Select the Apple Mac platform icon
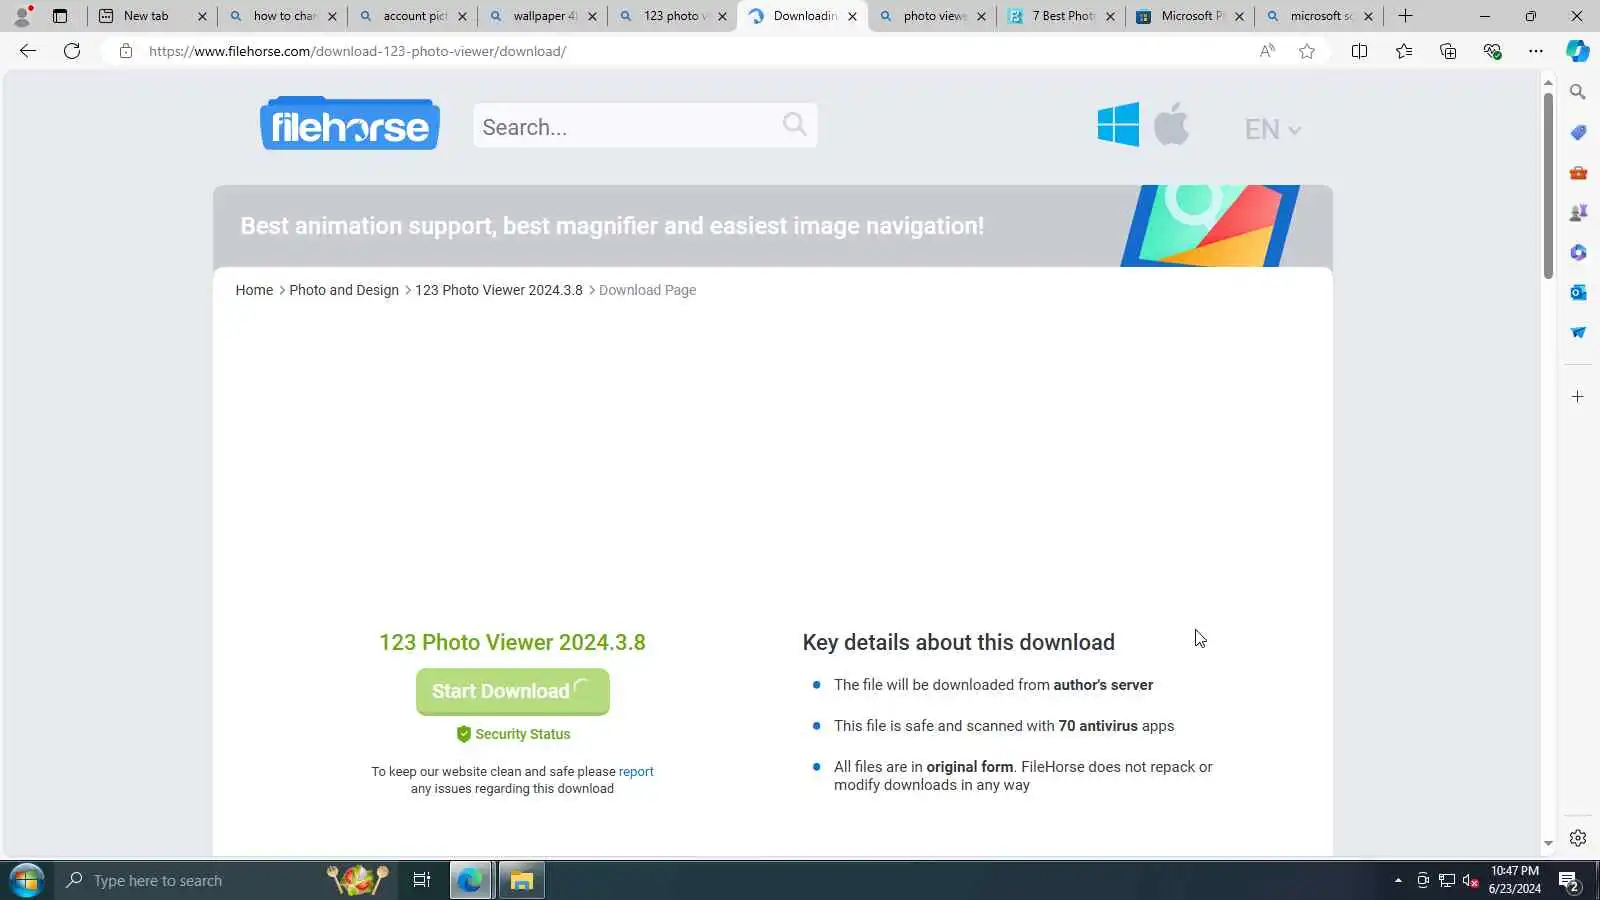Viewport: 1600px width, 900px height. pyautogui.click(x=1171, y=124)
